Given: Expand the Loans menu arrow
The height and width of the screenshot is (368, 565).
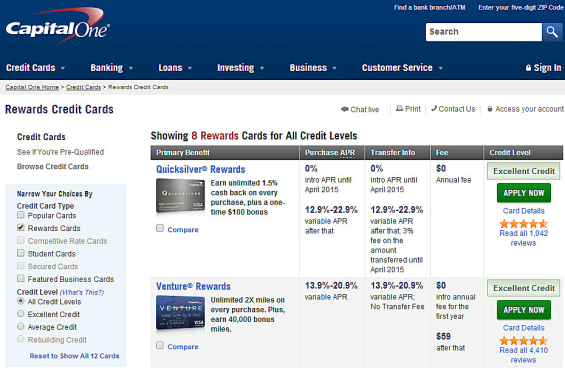Looking at the screenshot, I should point(190,68).
